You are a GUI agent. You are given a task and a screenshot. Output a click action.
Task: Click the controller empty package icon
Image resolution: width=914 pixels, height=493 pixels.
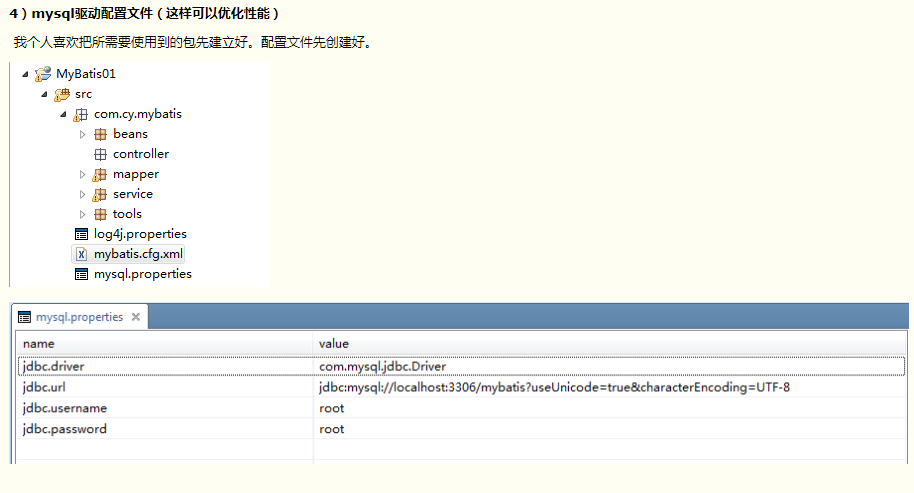pyautogui.click(x=100, y=154)
